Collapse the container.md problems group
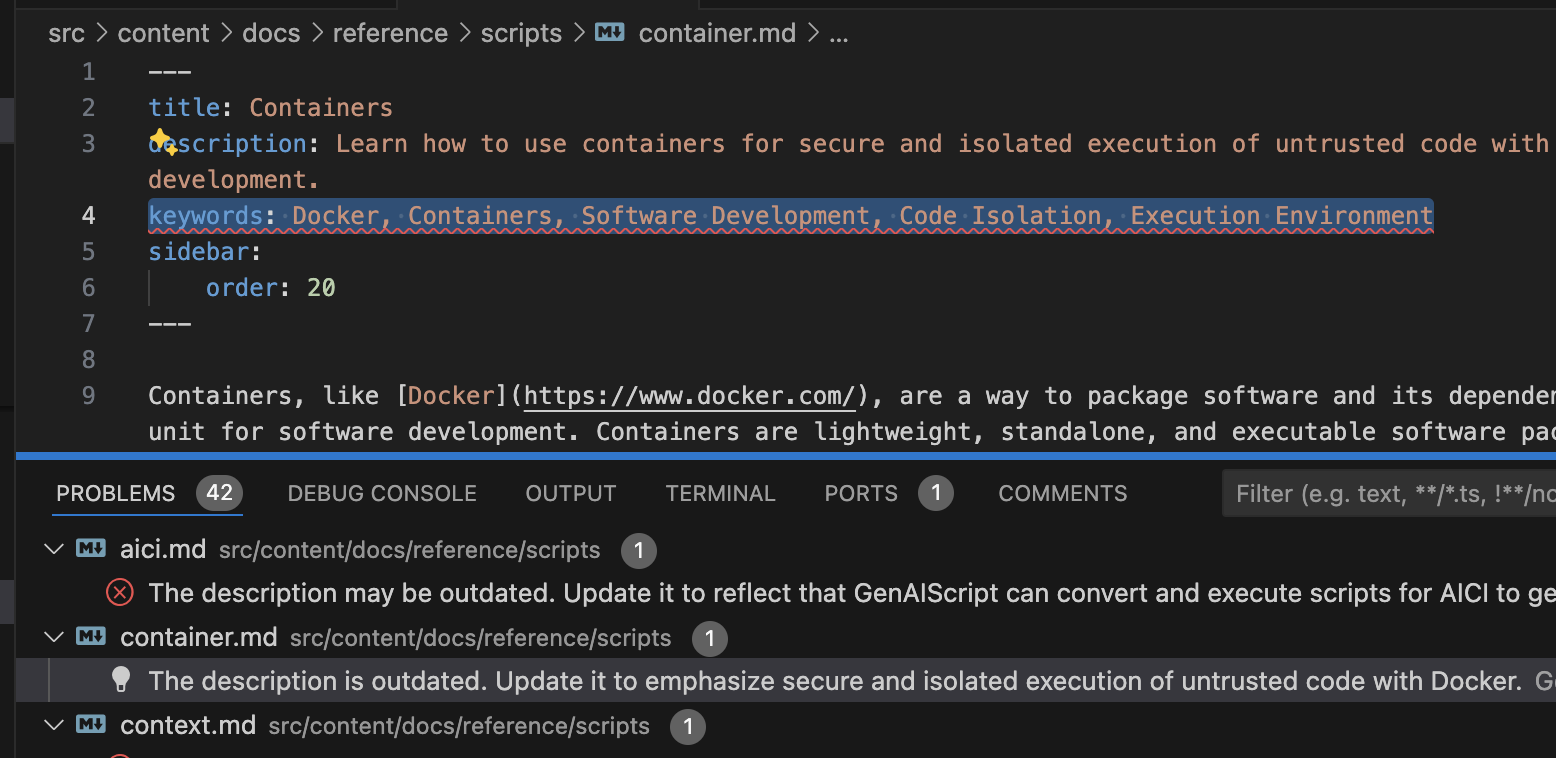This screenshot has height=758, width=1556. [x=53, y=637]
